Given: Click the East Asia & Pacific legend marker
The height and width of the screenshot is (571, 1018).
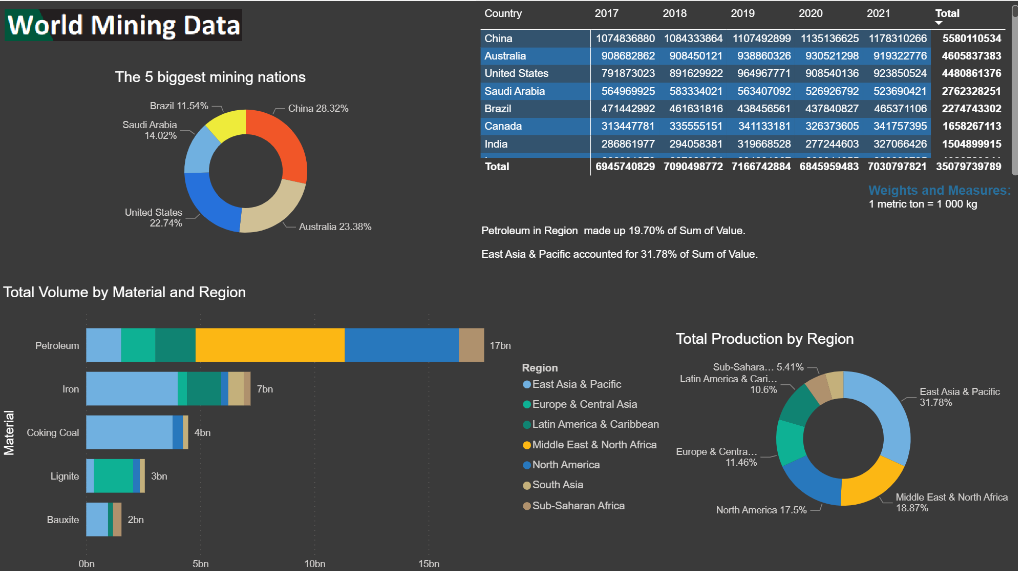Looking at the screenshot, I should click(x=526, y=385).
